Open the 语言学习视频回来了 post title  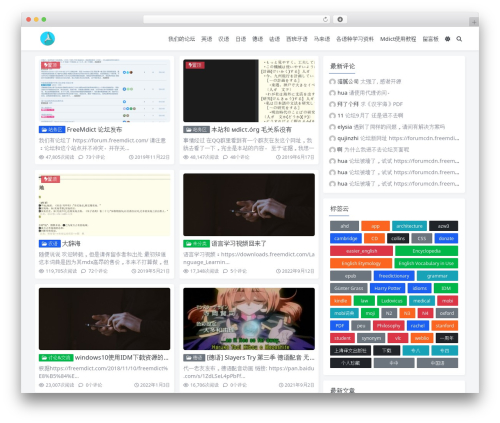[x=239, y=244]
